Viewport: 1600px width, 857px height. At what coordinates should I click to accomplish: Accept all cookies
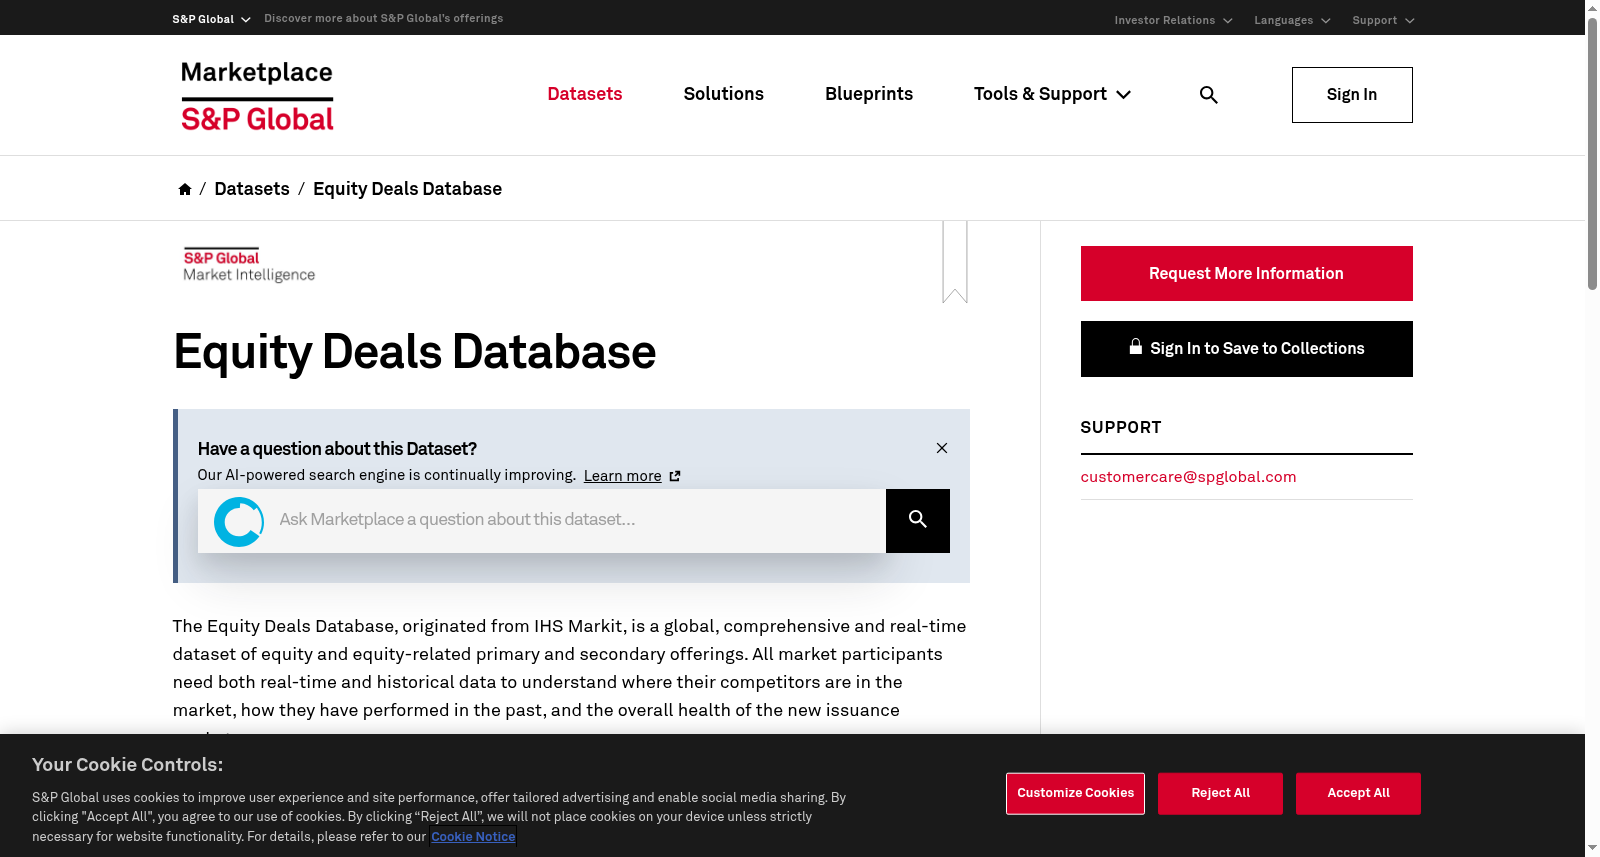[x=1358, y=794]
